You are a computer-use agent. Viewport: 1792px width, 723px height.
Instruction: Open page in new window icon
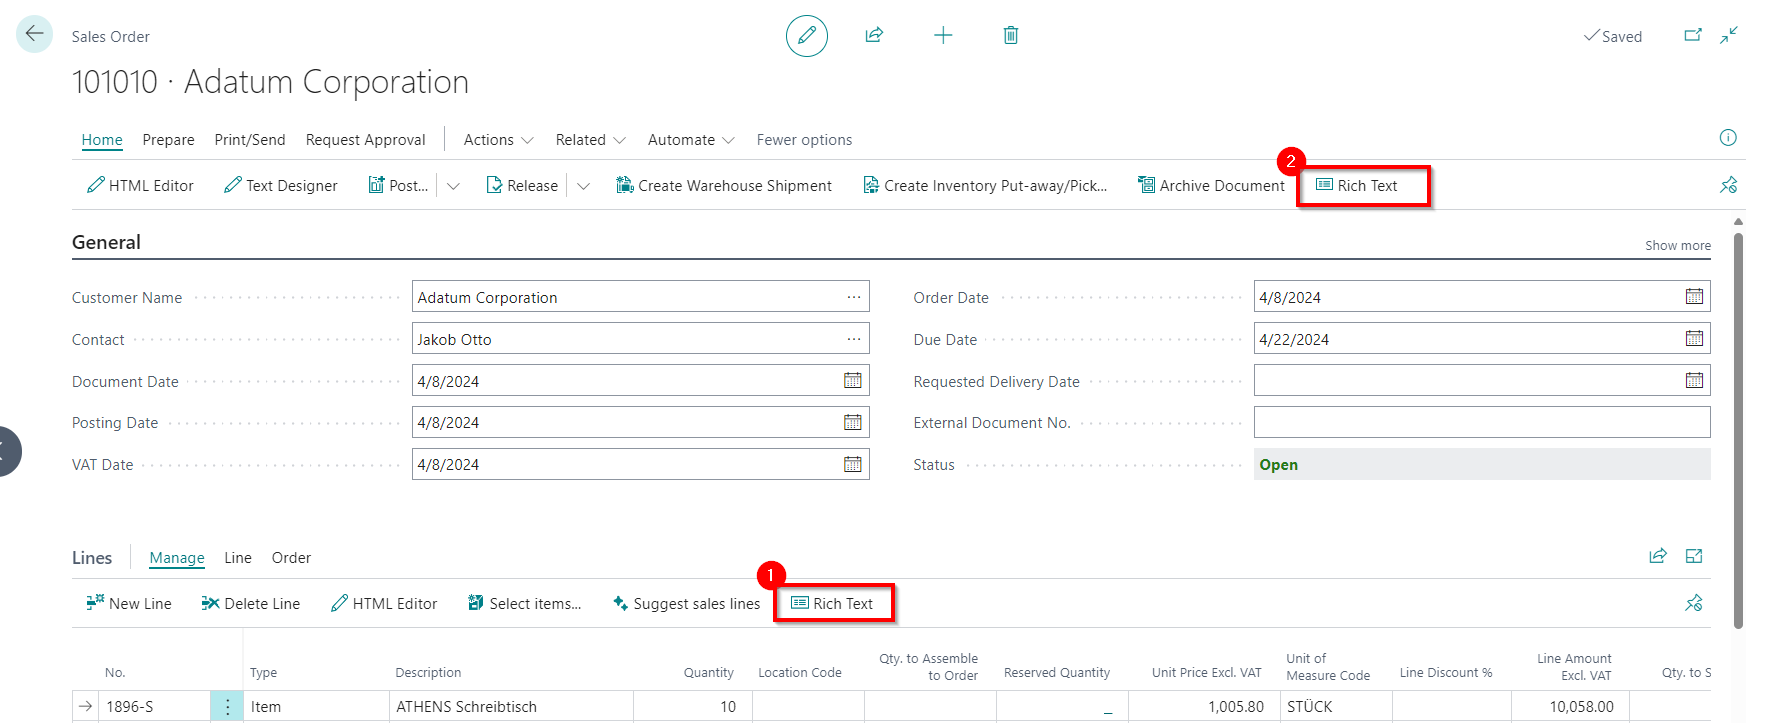(x=1693, y=35)
